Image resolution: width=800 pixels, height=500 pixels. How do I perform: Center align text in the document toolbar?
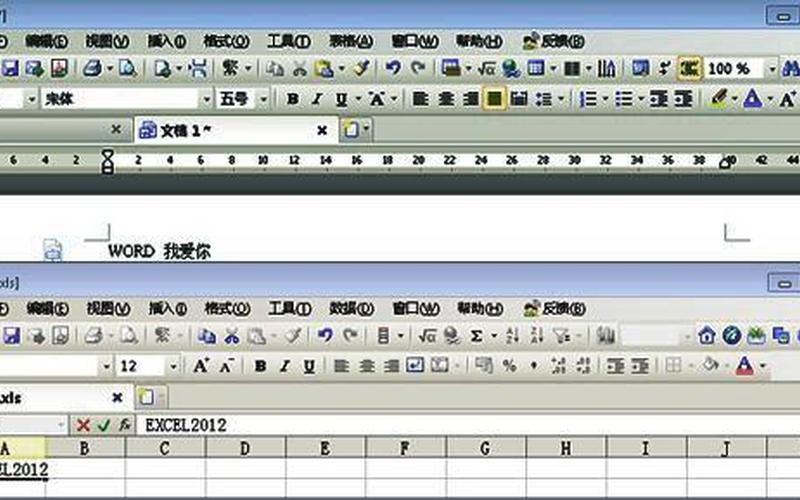point(446,98)
